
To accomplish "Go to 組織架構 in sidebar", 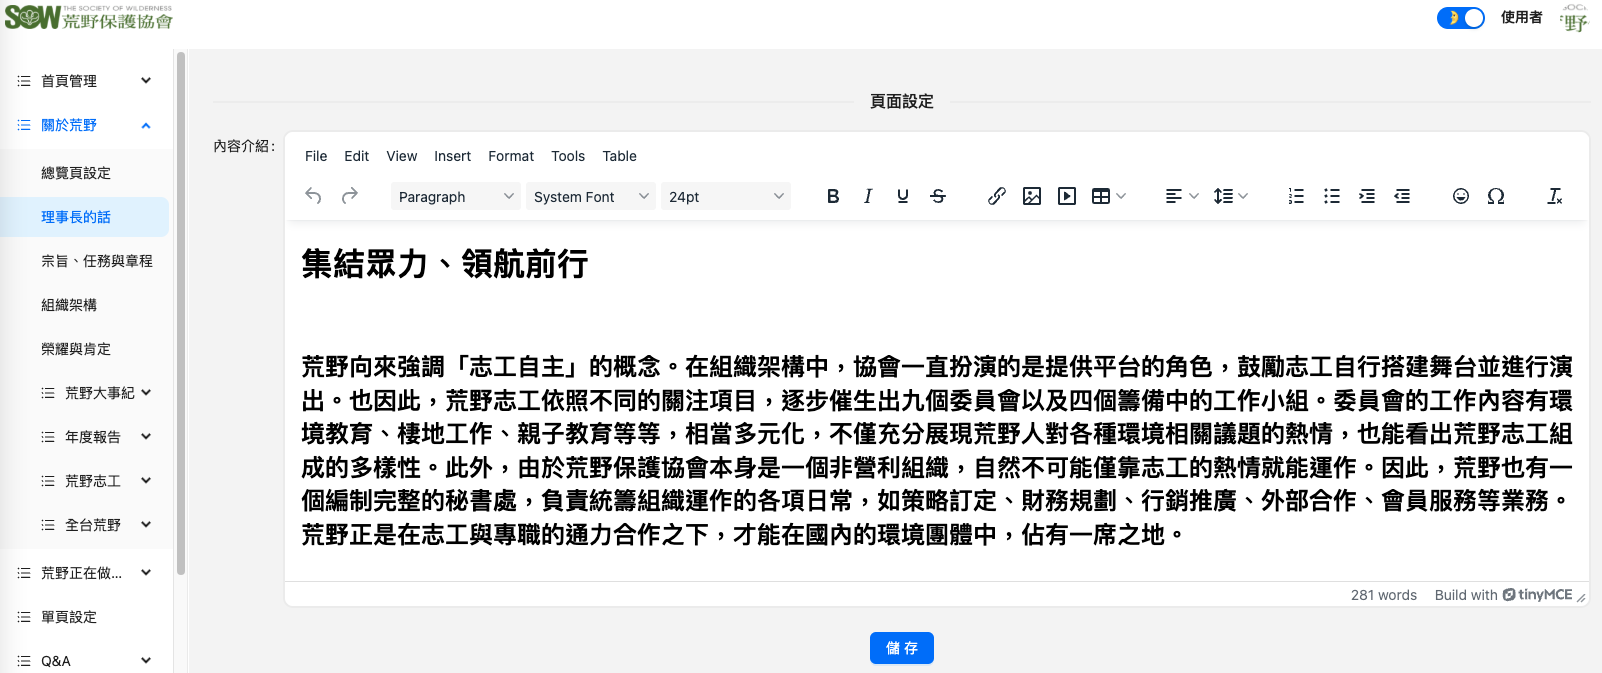I will (69, 305).
